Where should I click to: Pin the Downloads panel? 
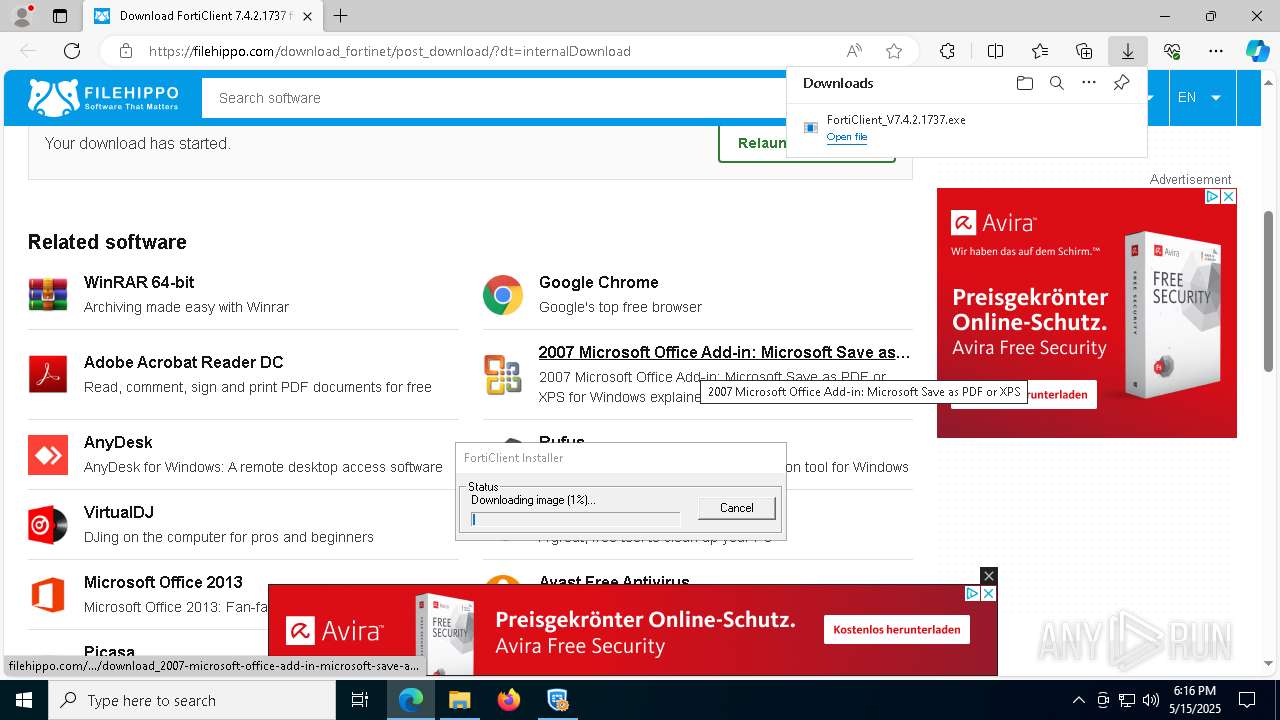click(1121, 83)
